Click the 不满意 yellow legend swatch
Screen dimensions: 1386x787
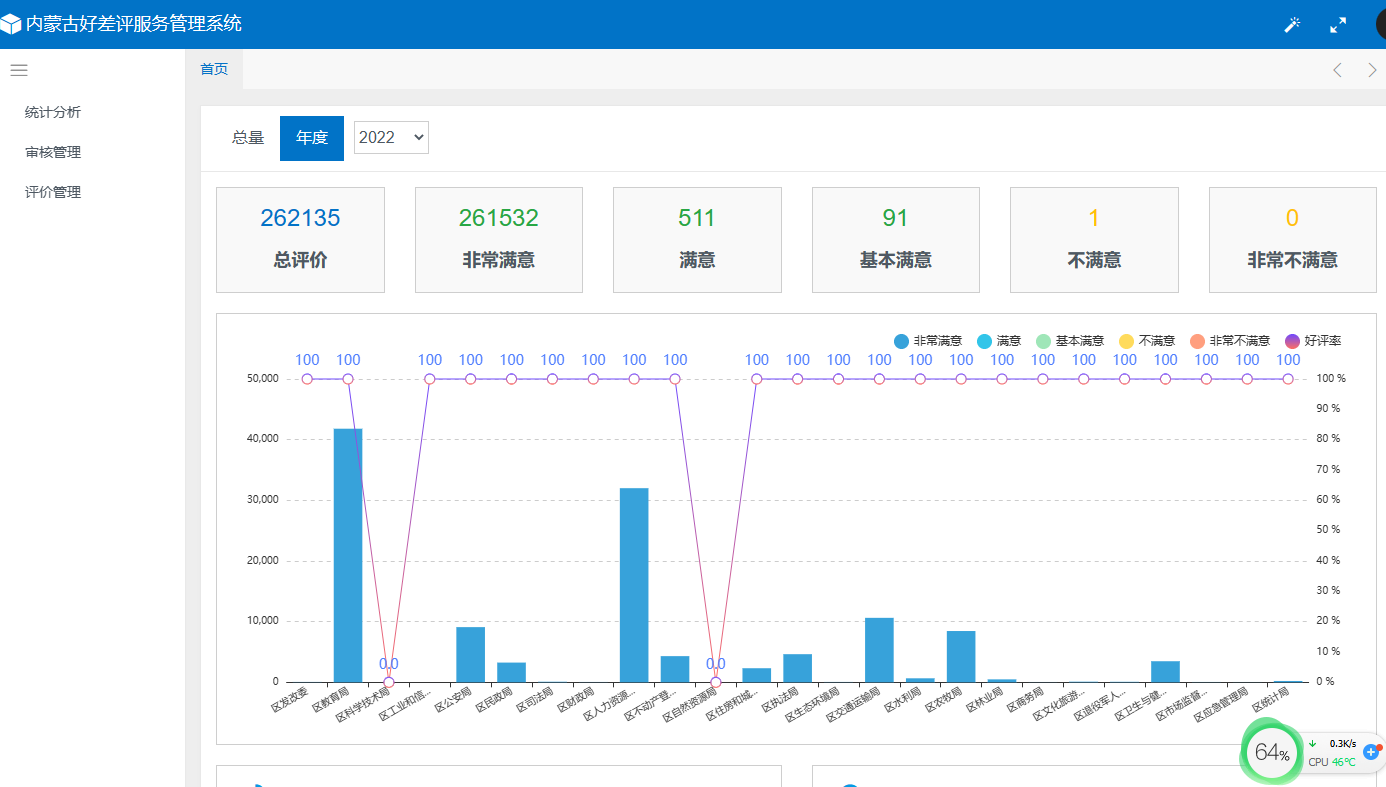(1126, 341)
